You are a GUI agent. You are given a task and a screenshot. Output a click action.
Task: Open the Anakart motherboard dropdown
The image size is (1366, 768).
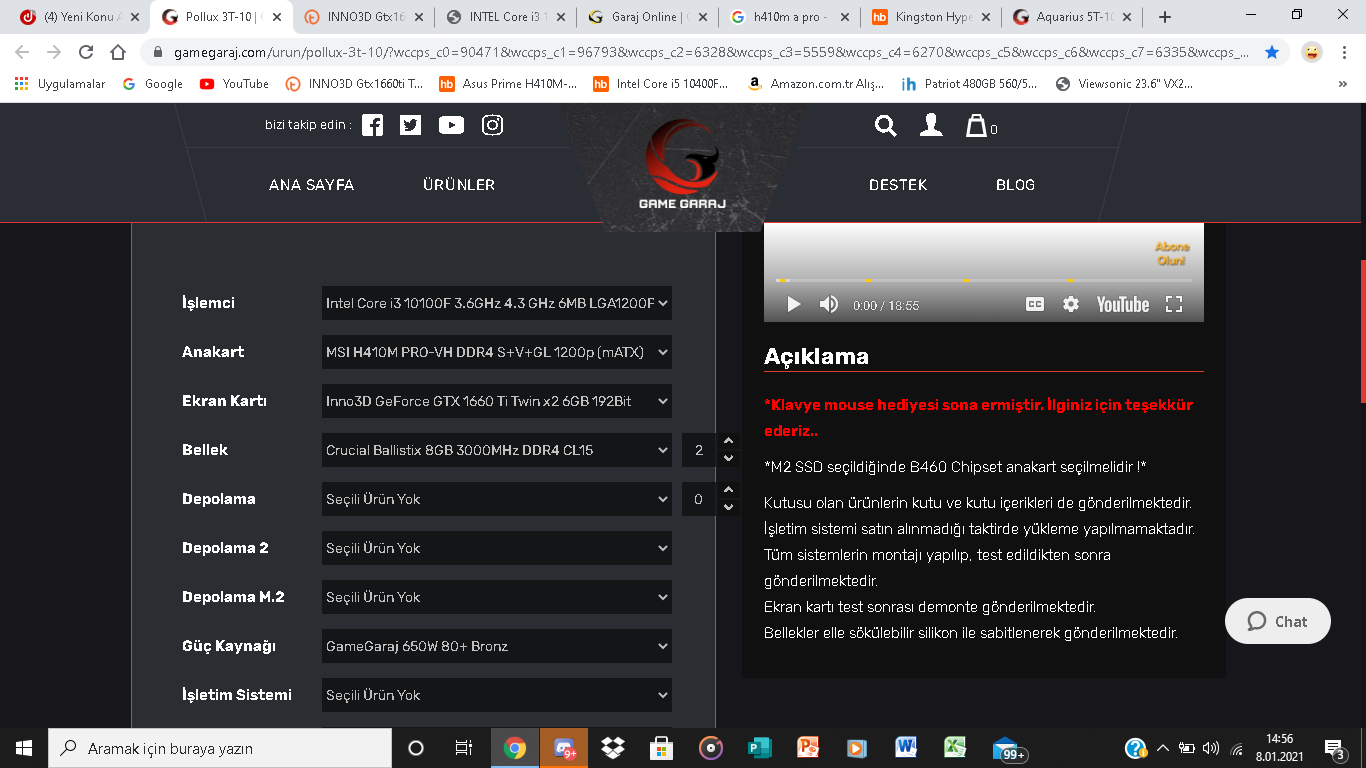497,352
